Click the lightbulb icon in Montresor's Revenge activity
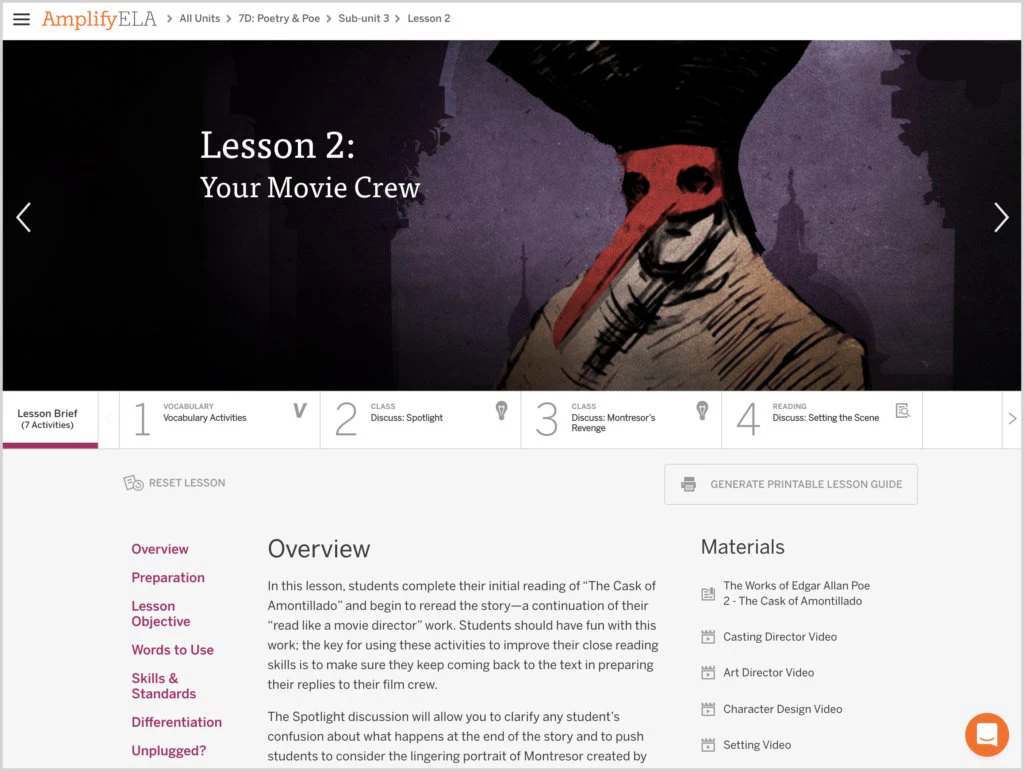1024x771 pixels. tap(702, 411)
